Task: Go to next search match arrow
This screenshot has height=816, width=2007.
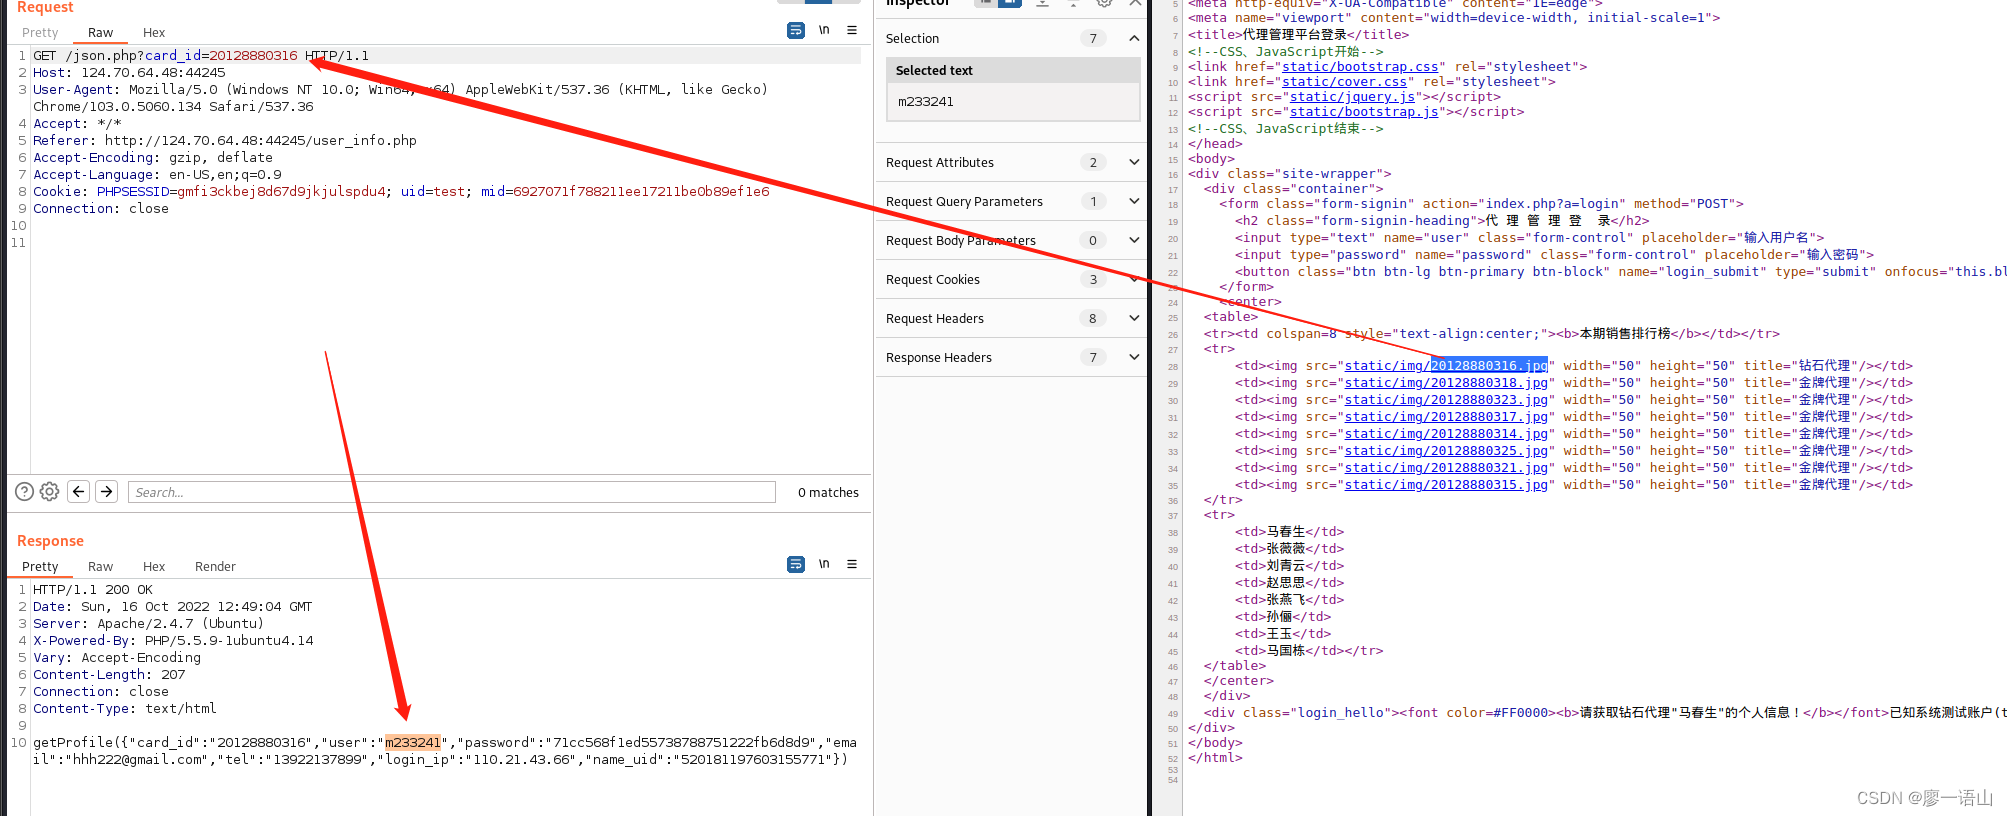Action: click(x=107, y=491)
